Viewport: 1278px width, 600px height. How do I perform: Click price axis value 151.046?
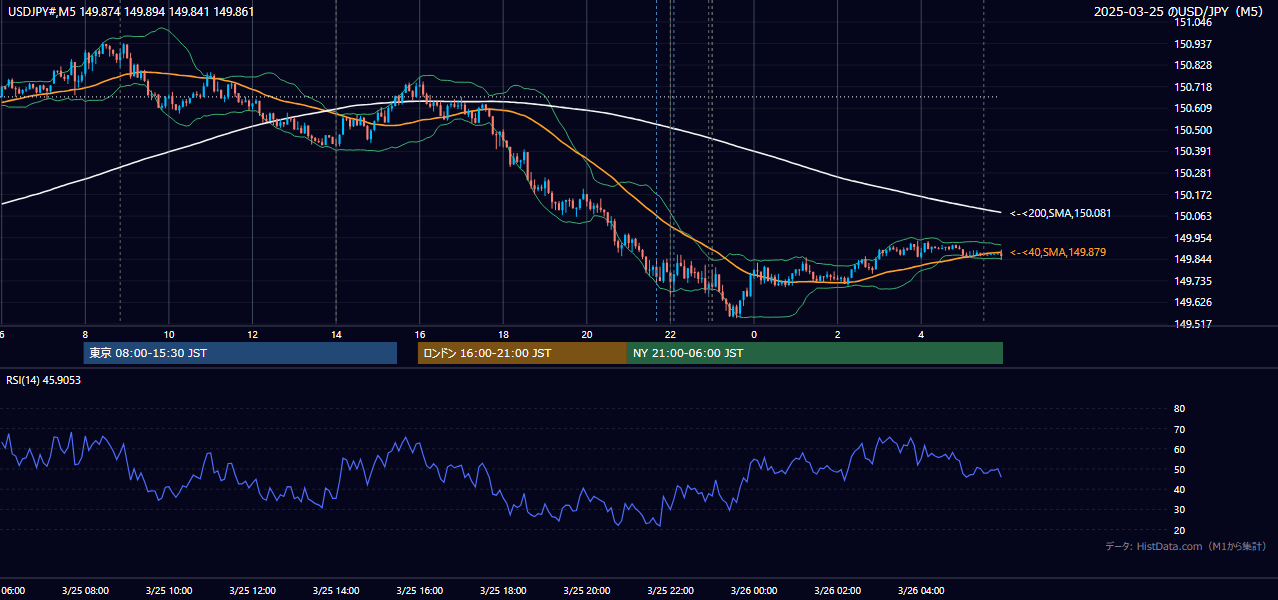point(1193,22)
